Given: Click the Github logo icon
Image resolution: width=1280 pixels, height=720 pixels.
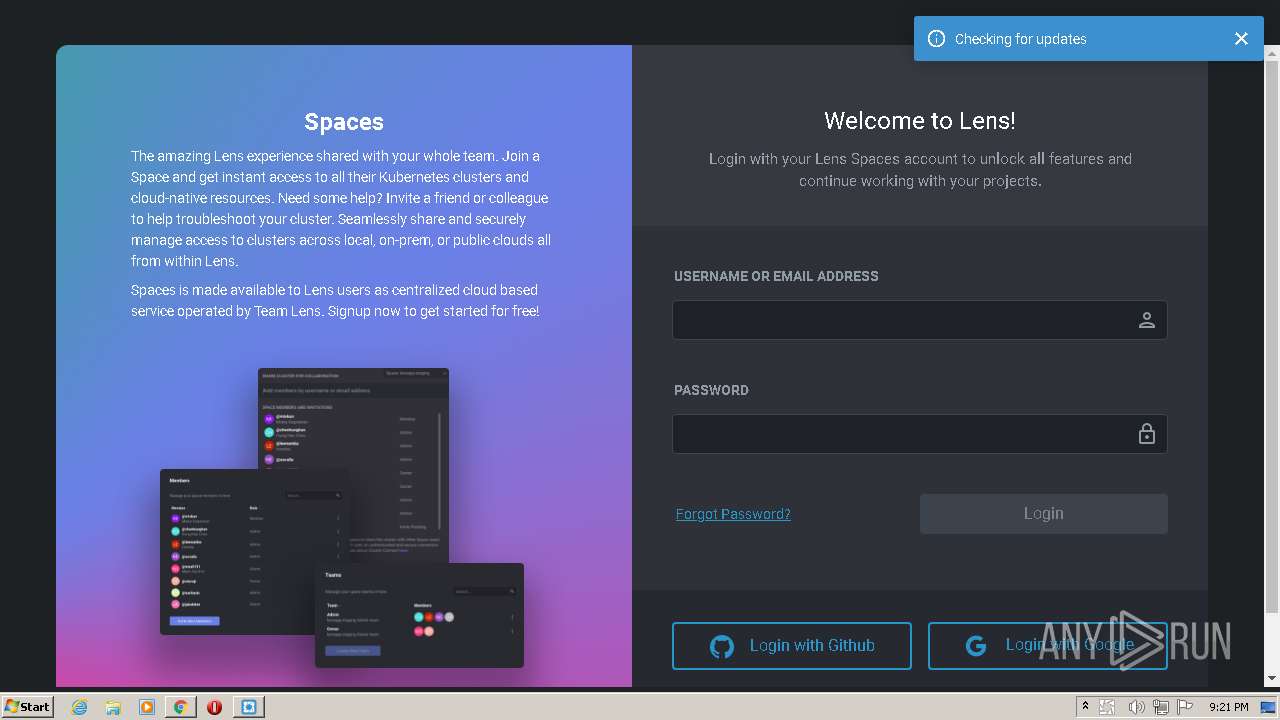Looking at the screenshot, I should click(722, 646).
